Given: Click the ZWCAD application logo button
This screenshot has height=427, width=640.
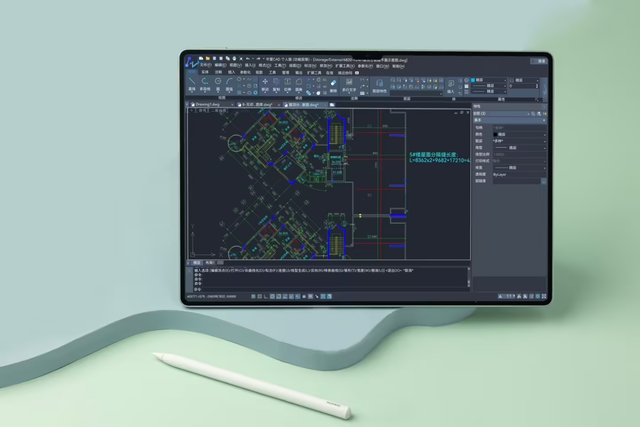Looking at the screenshot, I should click(190, 61).
